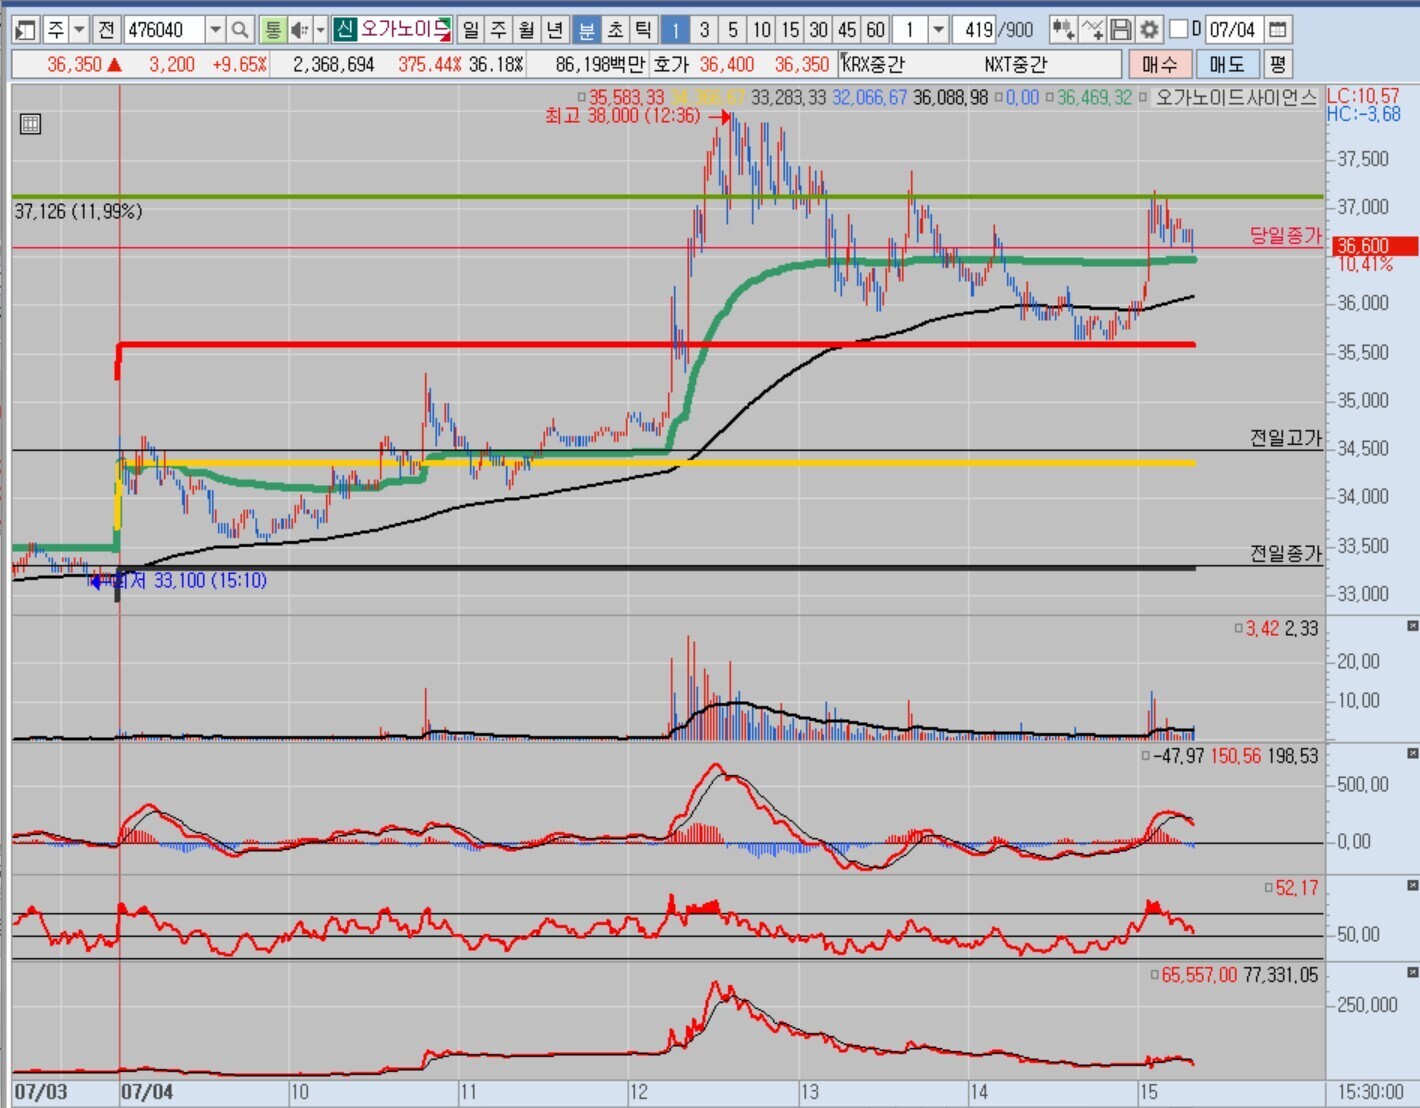The image size is (1420, 1108).
Task: Enable the D date checkbox
Action: [1179, 30]
